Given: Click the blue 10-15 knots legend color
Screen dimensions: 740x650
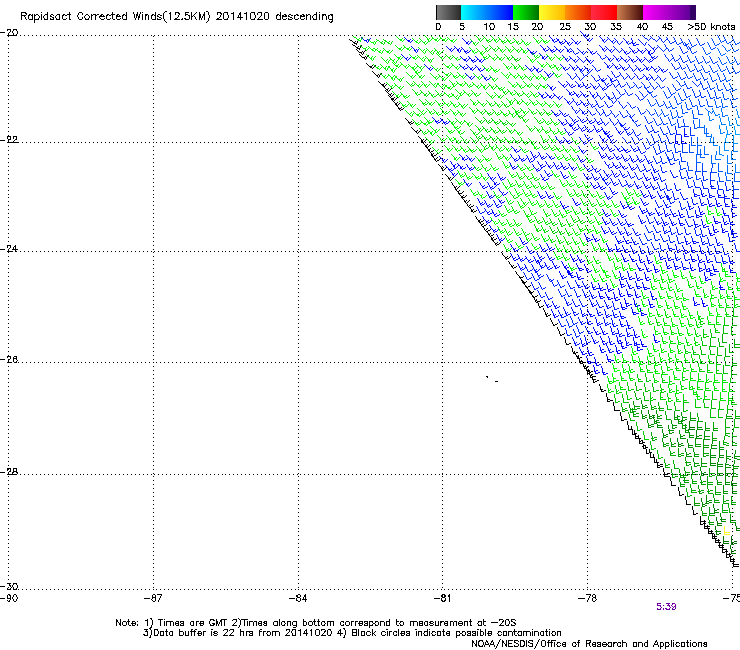Looking at the screenshot, I should [500, 12].
